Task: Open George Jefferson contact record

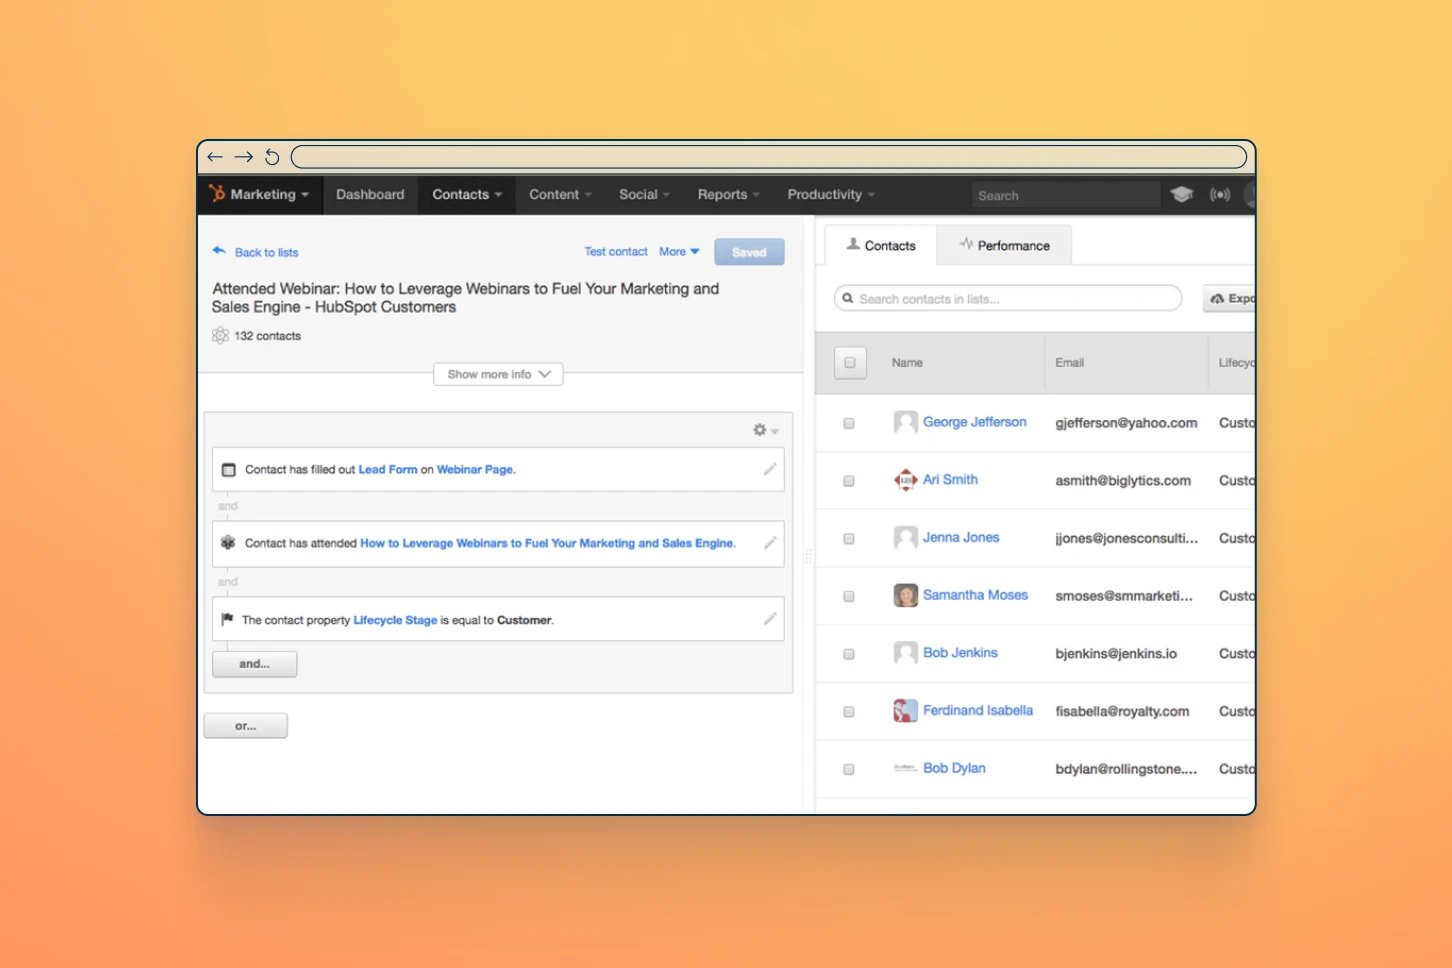Action: (974, 422)
